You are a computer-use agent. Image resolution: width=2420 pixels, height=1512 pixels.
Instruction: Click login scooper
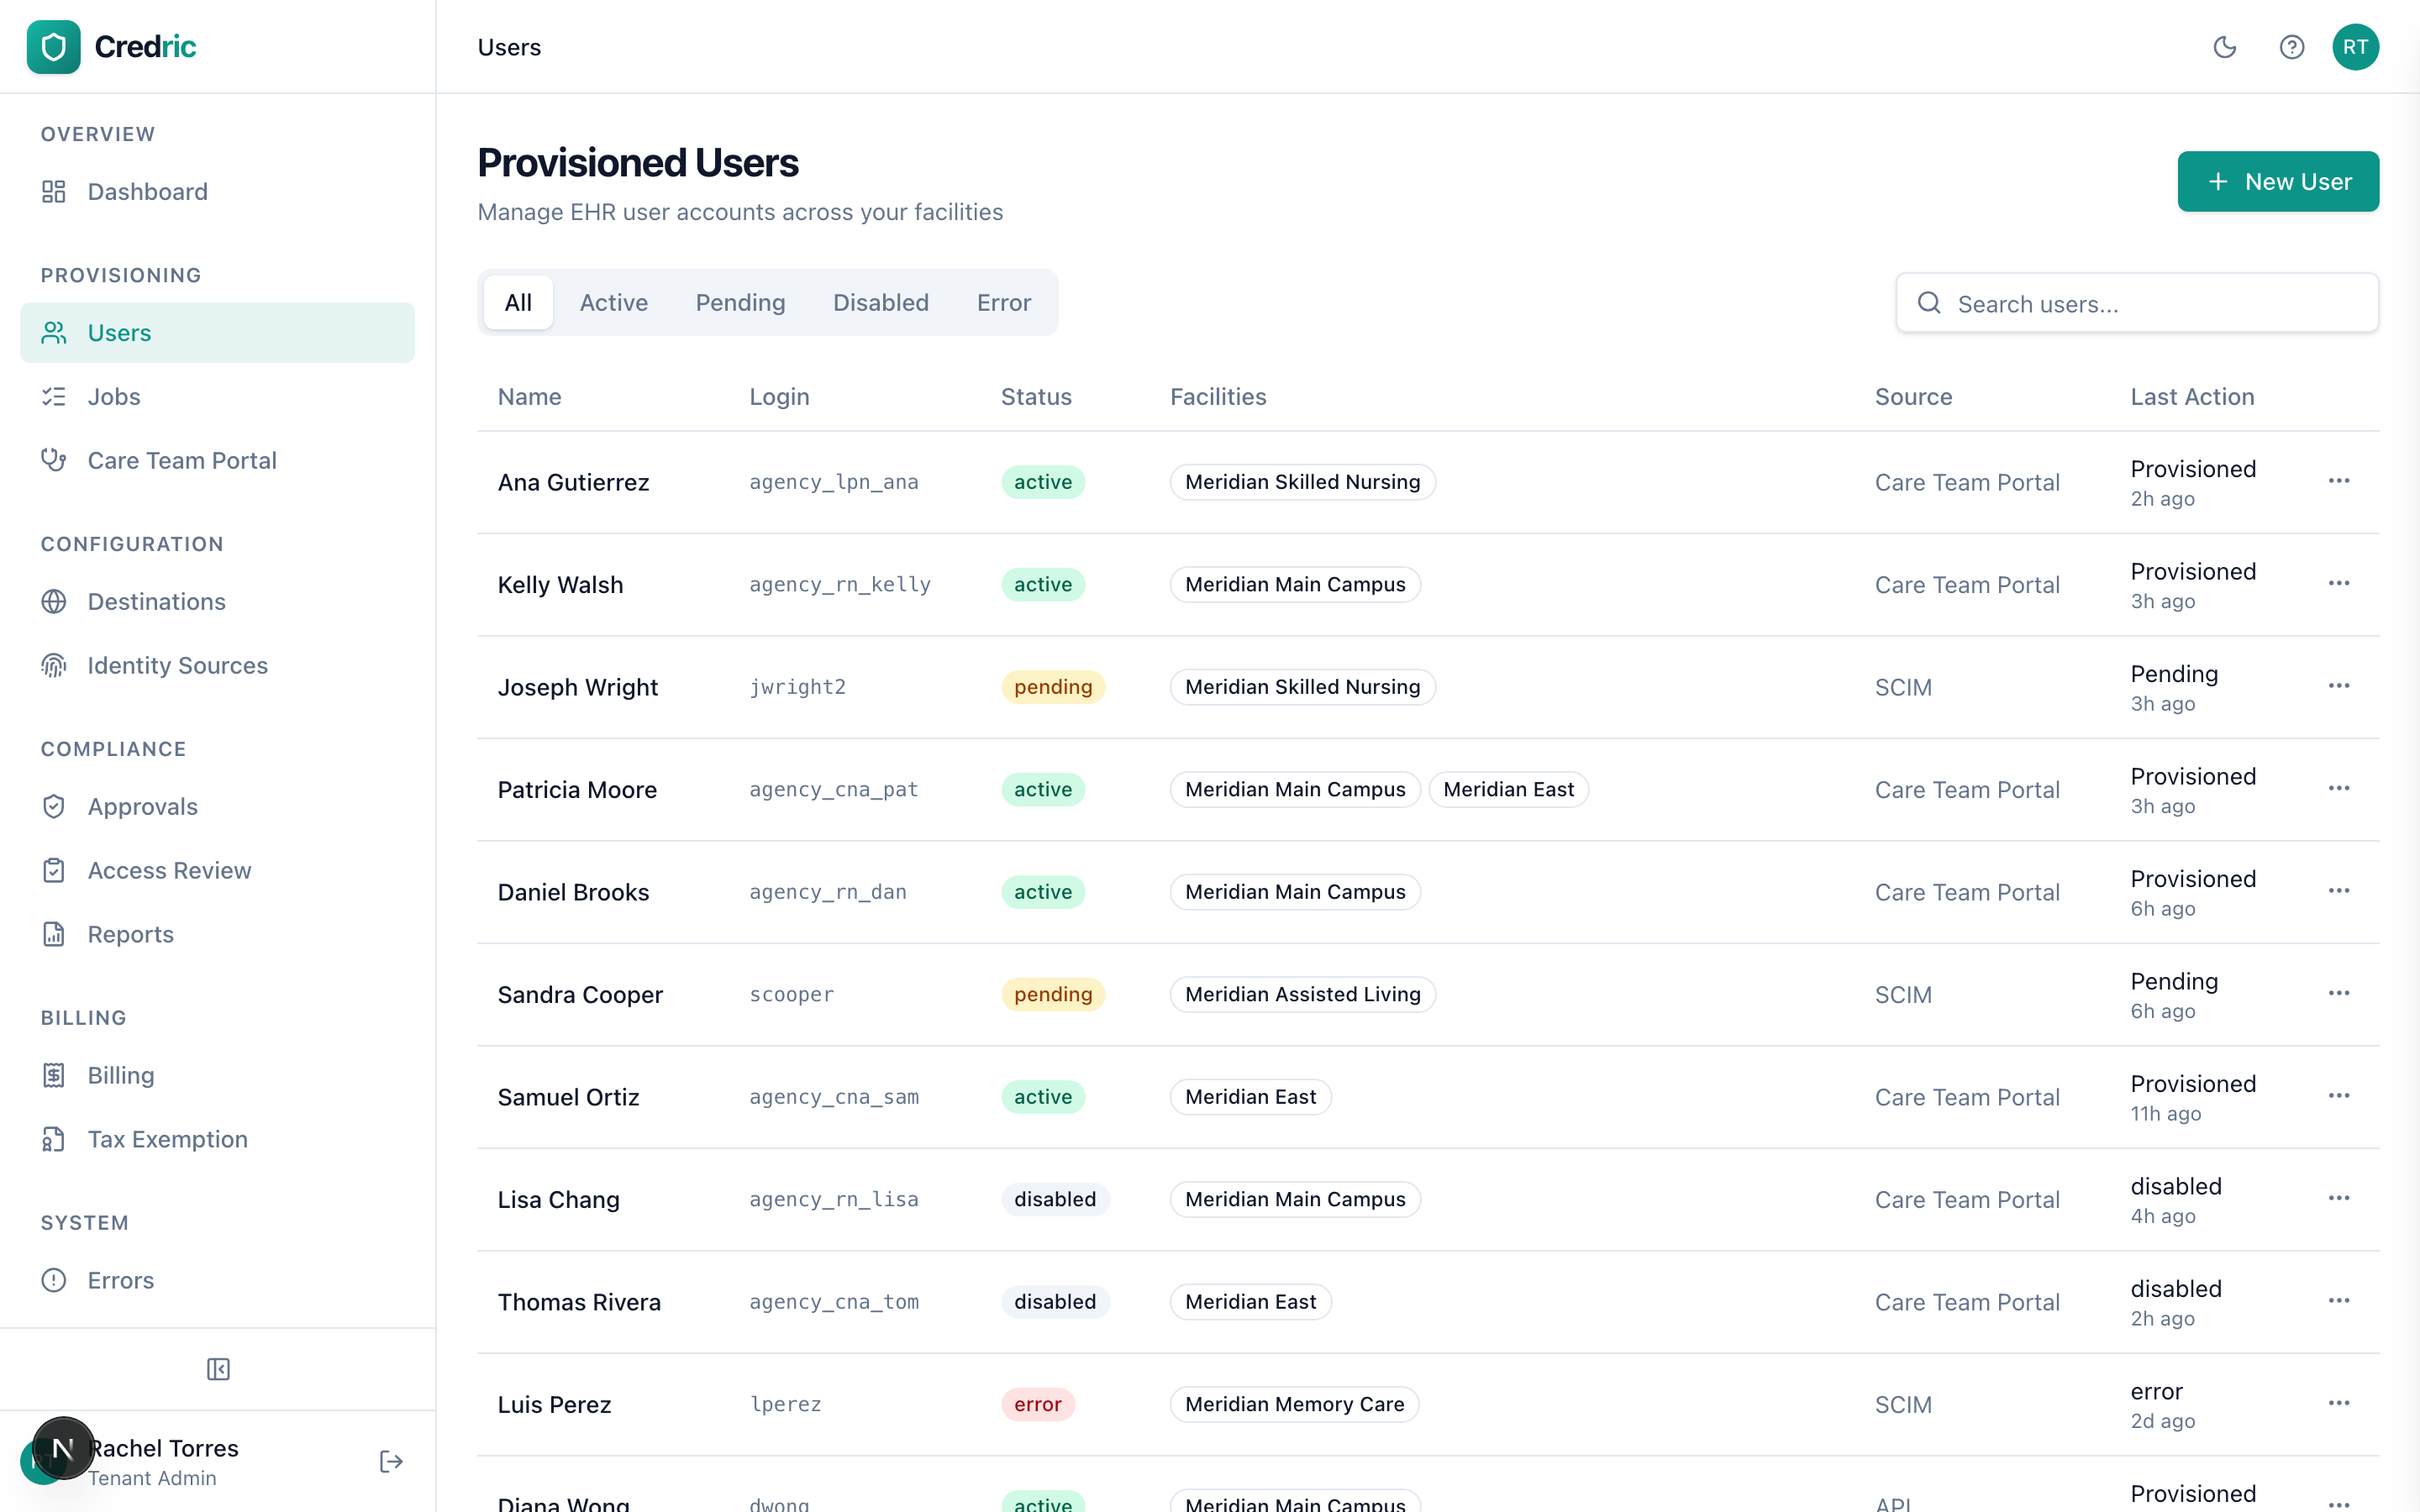[791, 995]
